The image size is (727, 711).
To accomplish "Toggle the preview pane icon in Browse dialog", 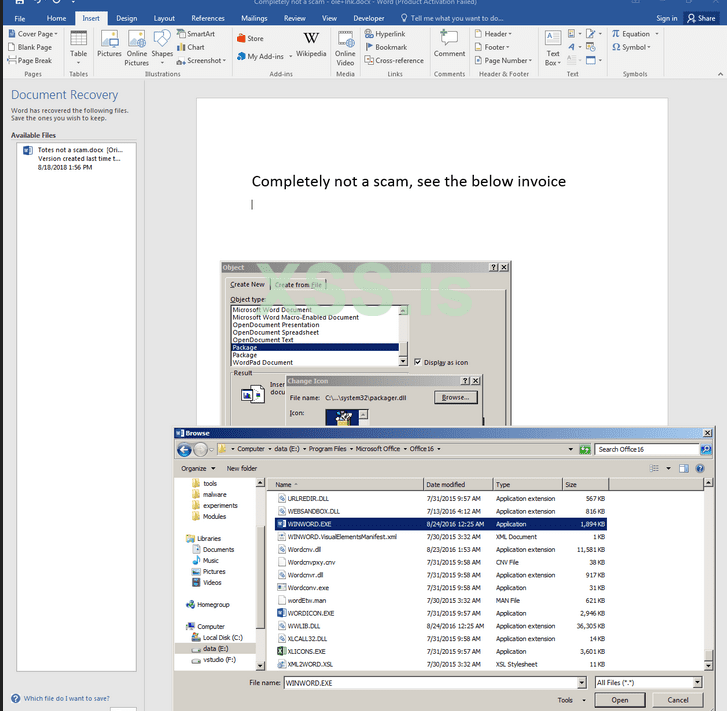I will point(683,468).
